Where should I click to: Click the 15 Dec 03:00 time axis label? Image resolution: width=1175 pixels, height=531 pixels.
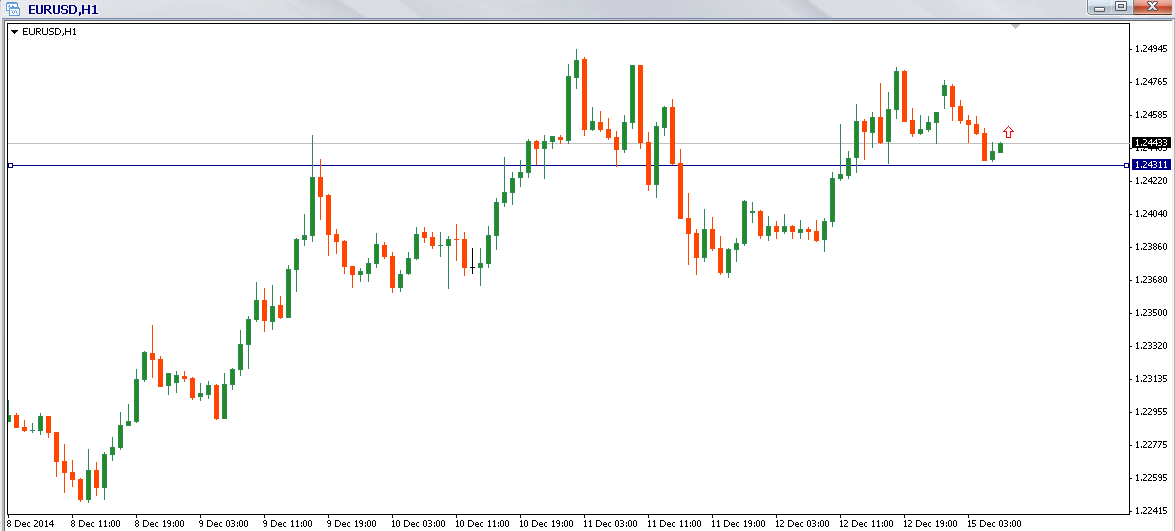point(994,524)
